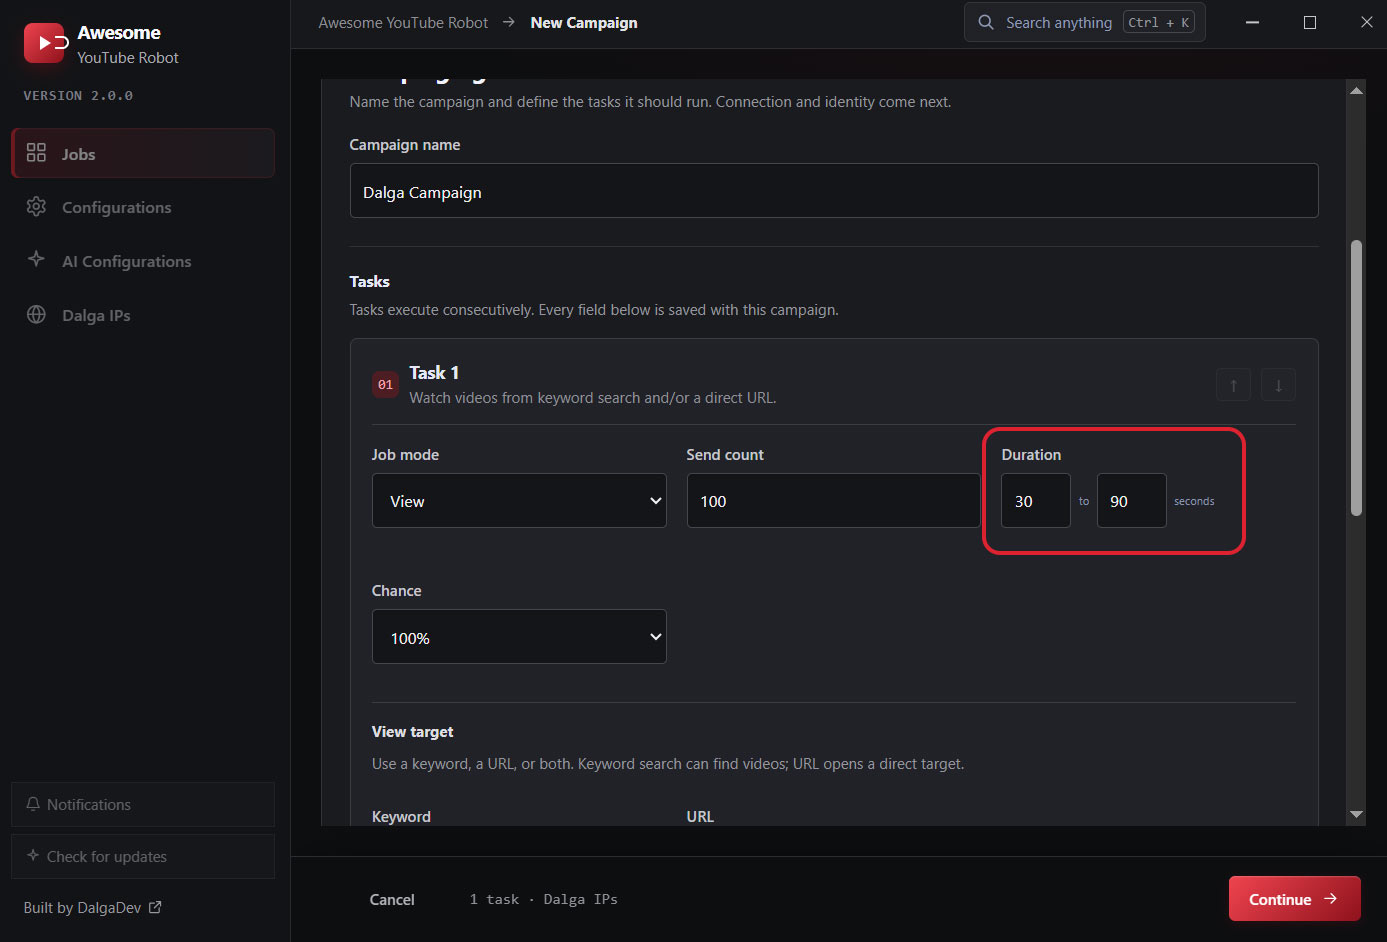Viewport: 1387px width, 942px height.
Task: Click the '1 task · Dalga IPs' summary
Action: [x=544, y=899]
